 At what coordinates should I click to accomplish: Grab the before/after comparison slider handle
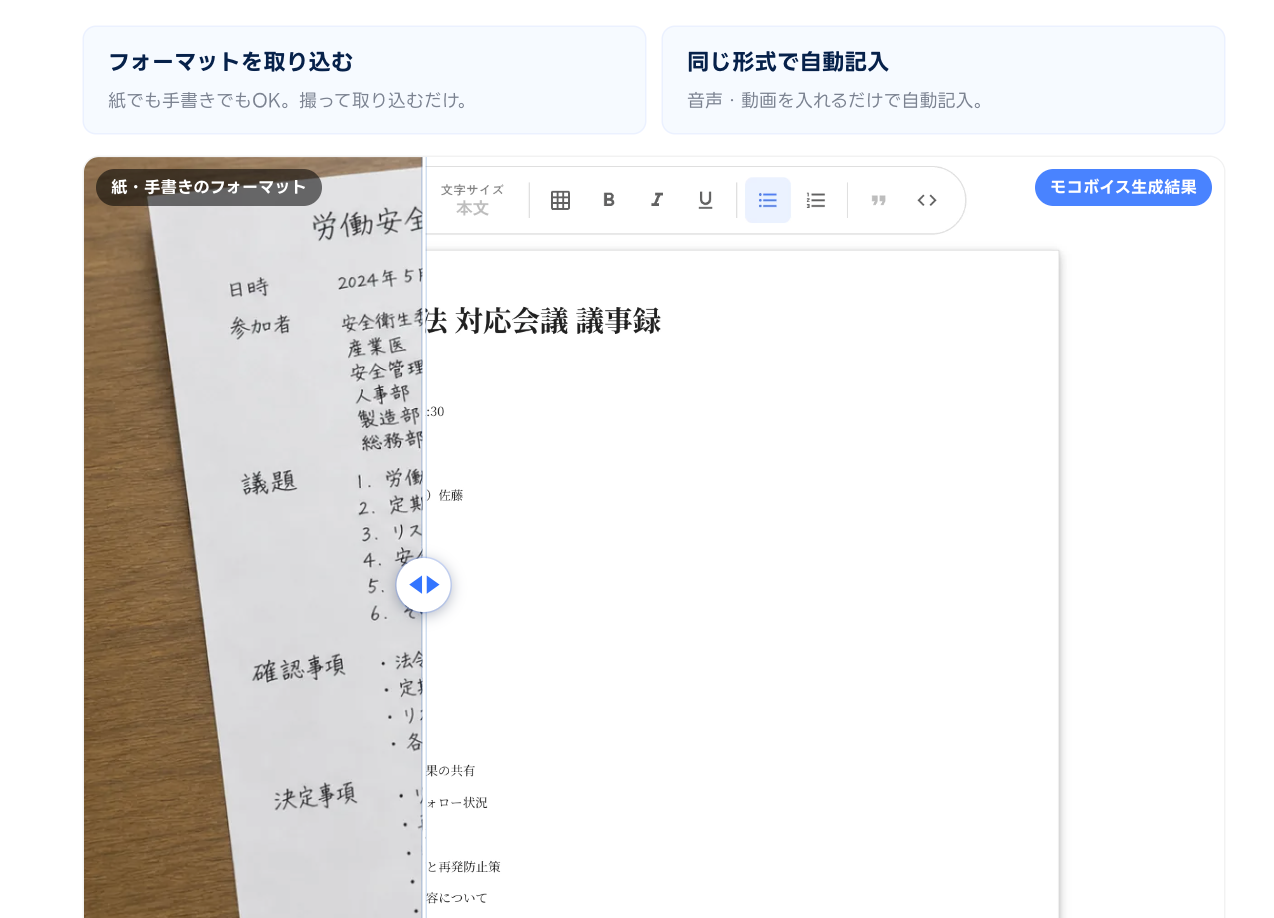click(x=424, y=585)
